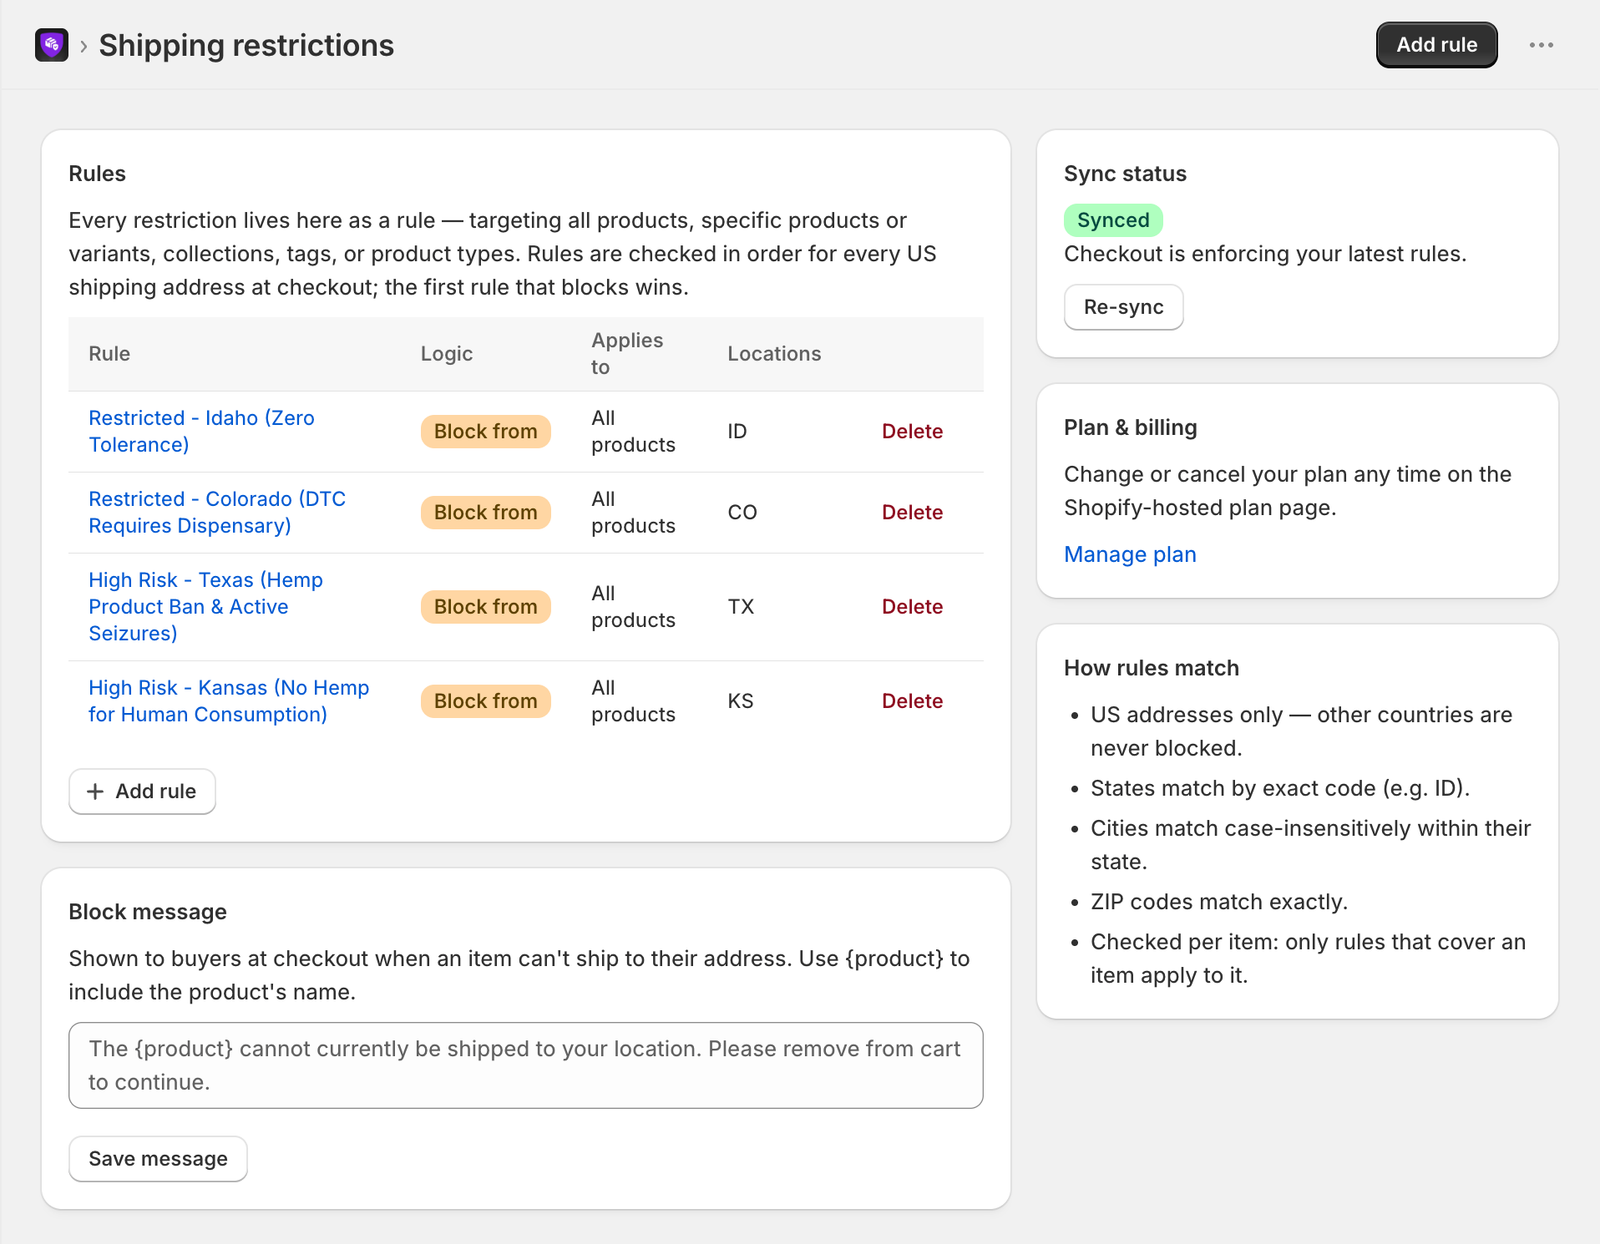
Task: Click the Add rule button below the rules table
Action: [142, 791]
